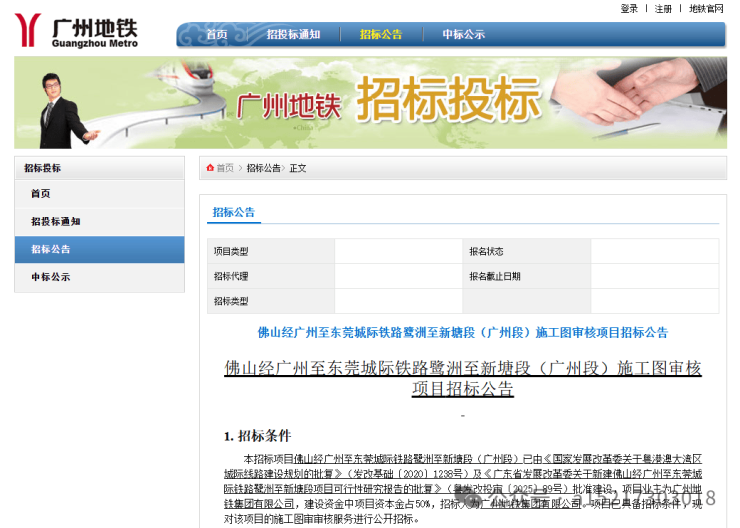The height and width of the screenshot is (528, 740).
Task: Go to 地铁官网 official site link
Action: pos(706,9)
